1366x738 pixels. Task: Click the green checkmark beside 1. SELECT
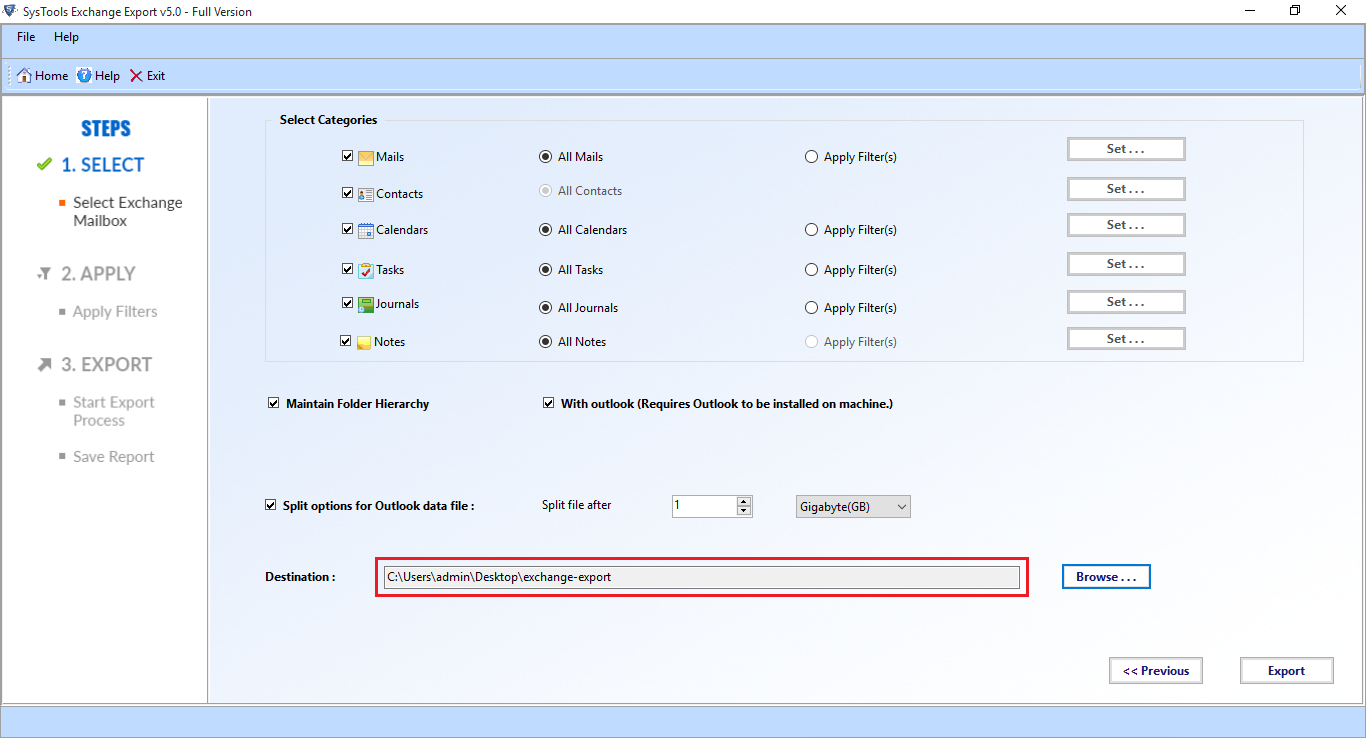tap(44, 164)
